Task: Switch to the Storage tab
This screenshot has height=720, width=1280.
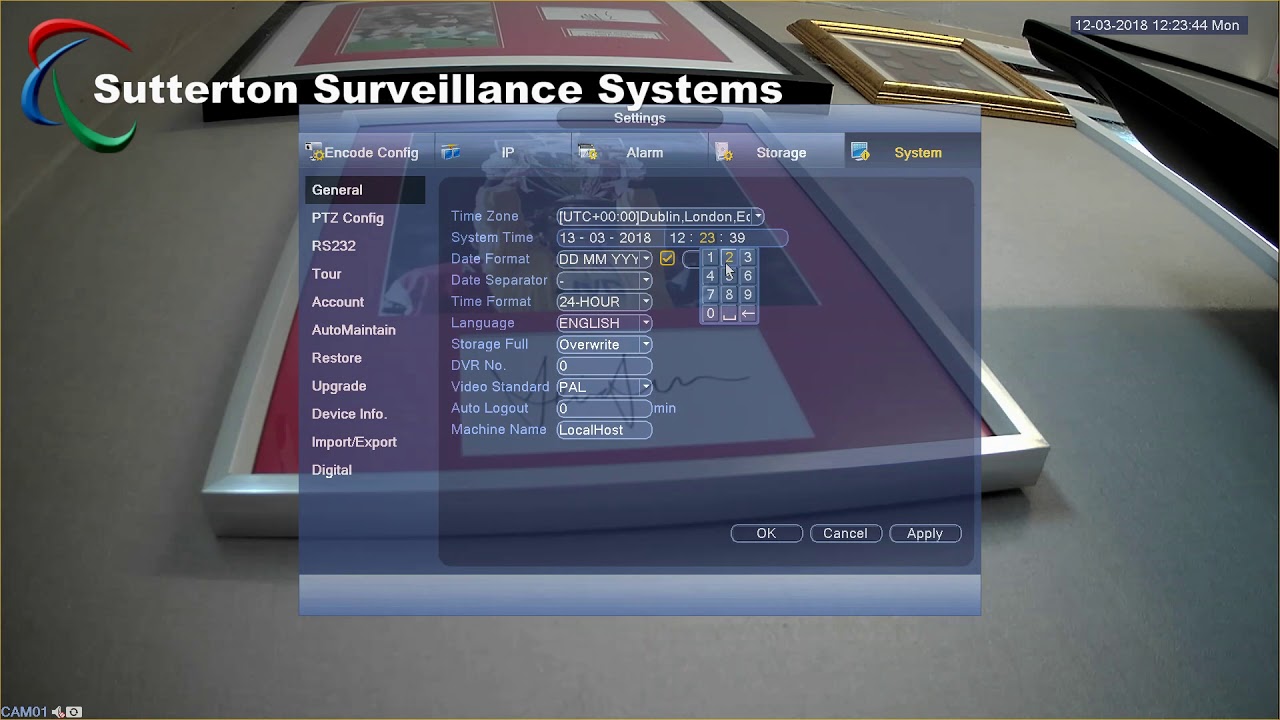Action: 776,152
